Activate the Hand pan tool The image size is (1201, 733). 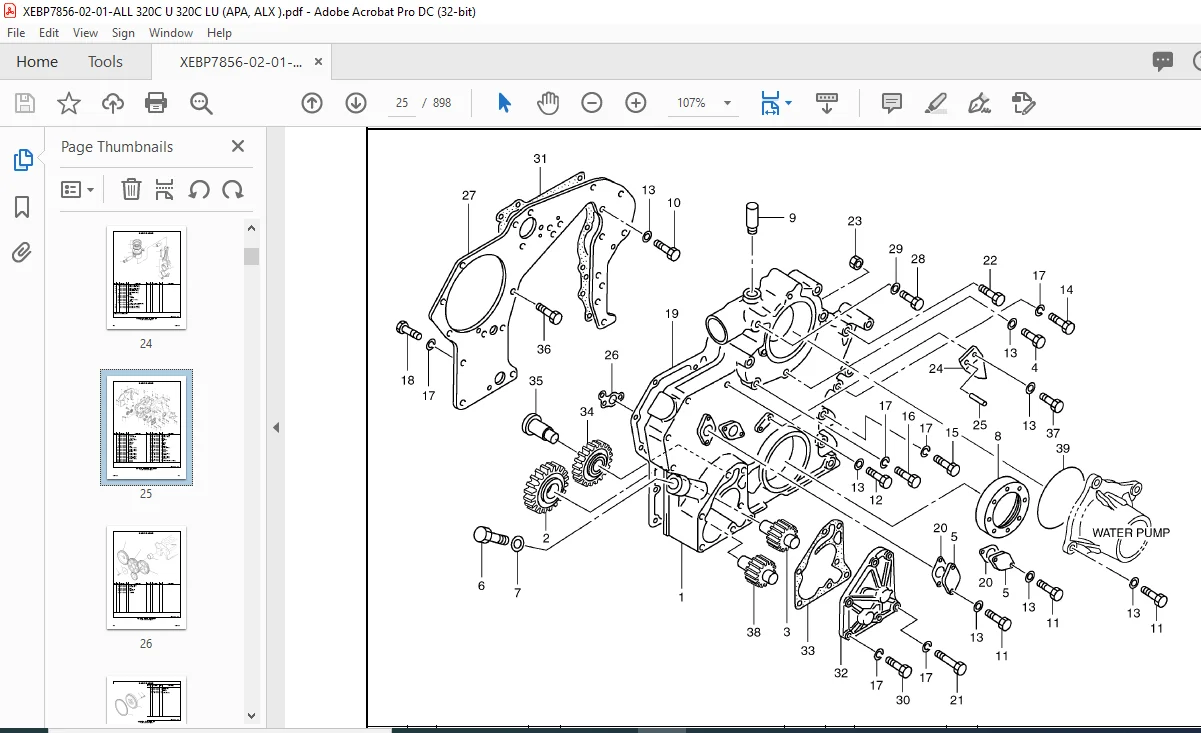click(x=548, y=103)
